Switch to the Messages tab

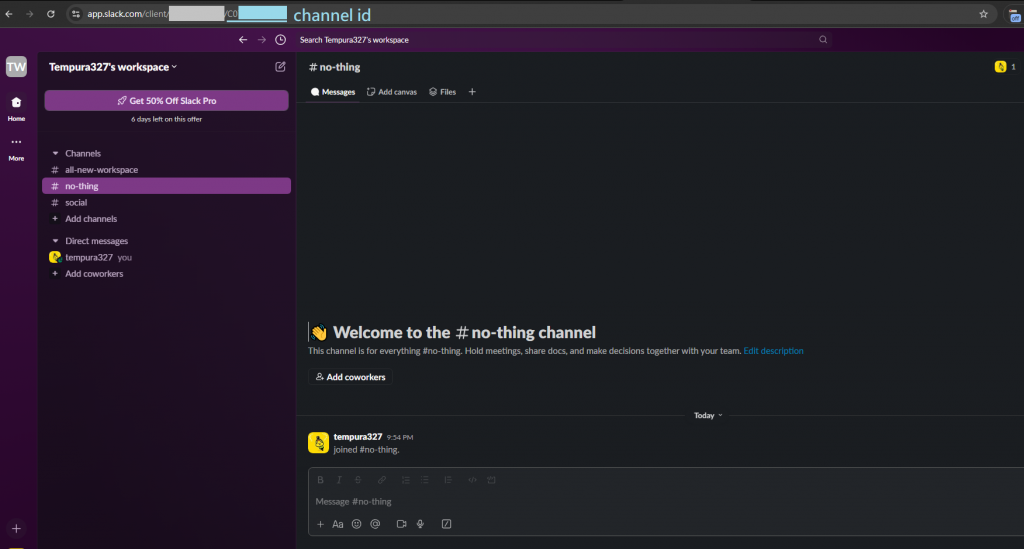[x=333, y=92]
